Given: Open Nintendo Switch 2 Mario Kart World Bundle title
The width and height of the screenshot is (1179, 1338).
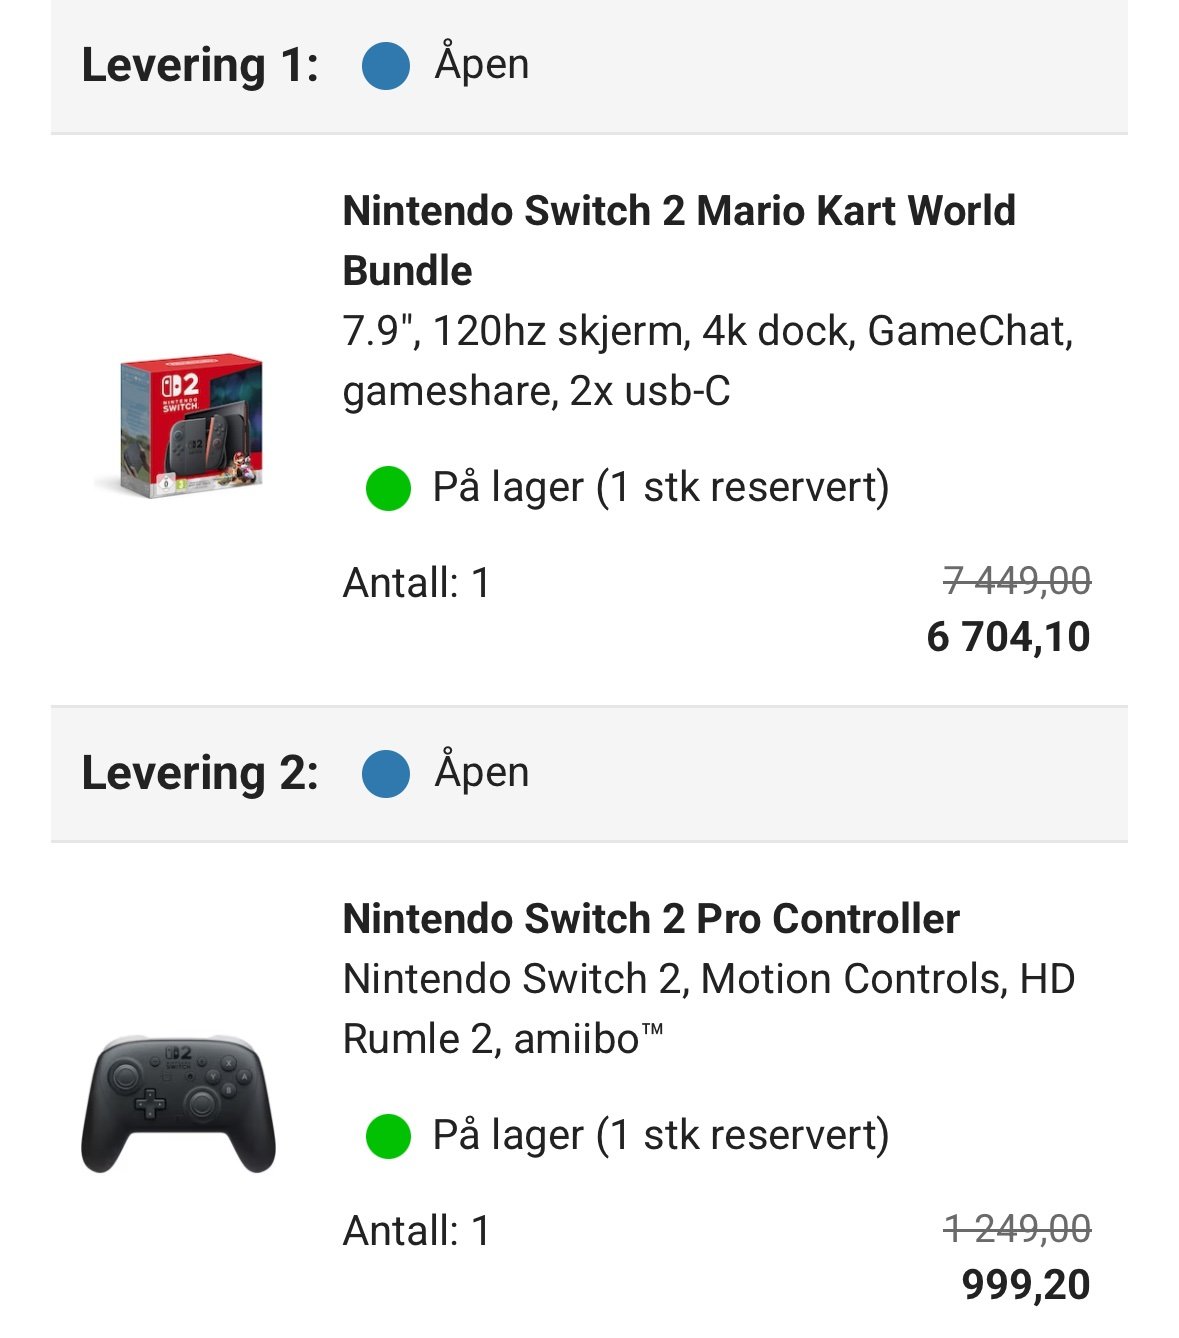Looking at the screenshot, I should tap(678, 240).
